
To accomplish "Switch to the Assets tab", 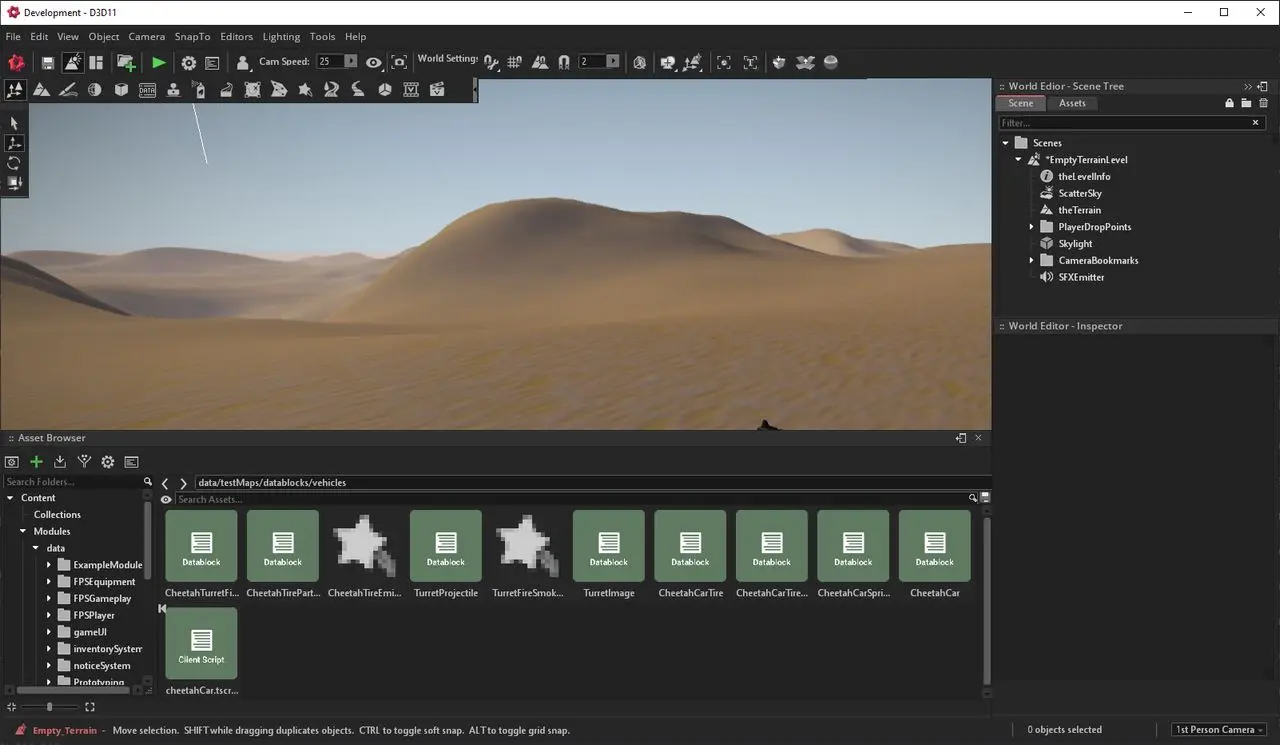I will pos(1072,103).
